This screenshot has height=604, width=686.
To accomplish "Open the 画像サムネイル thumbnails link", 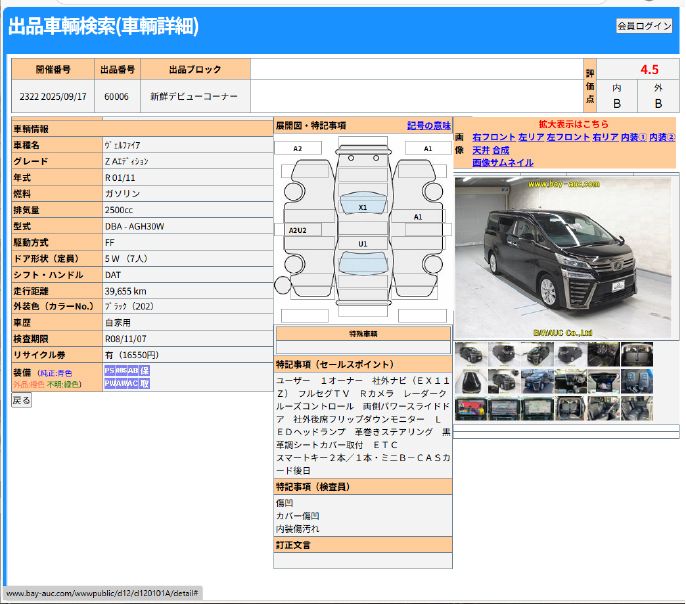I will [x=503, y=163].
